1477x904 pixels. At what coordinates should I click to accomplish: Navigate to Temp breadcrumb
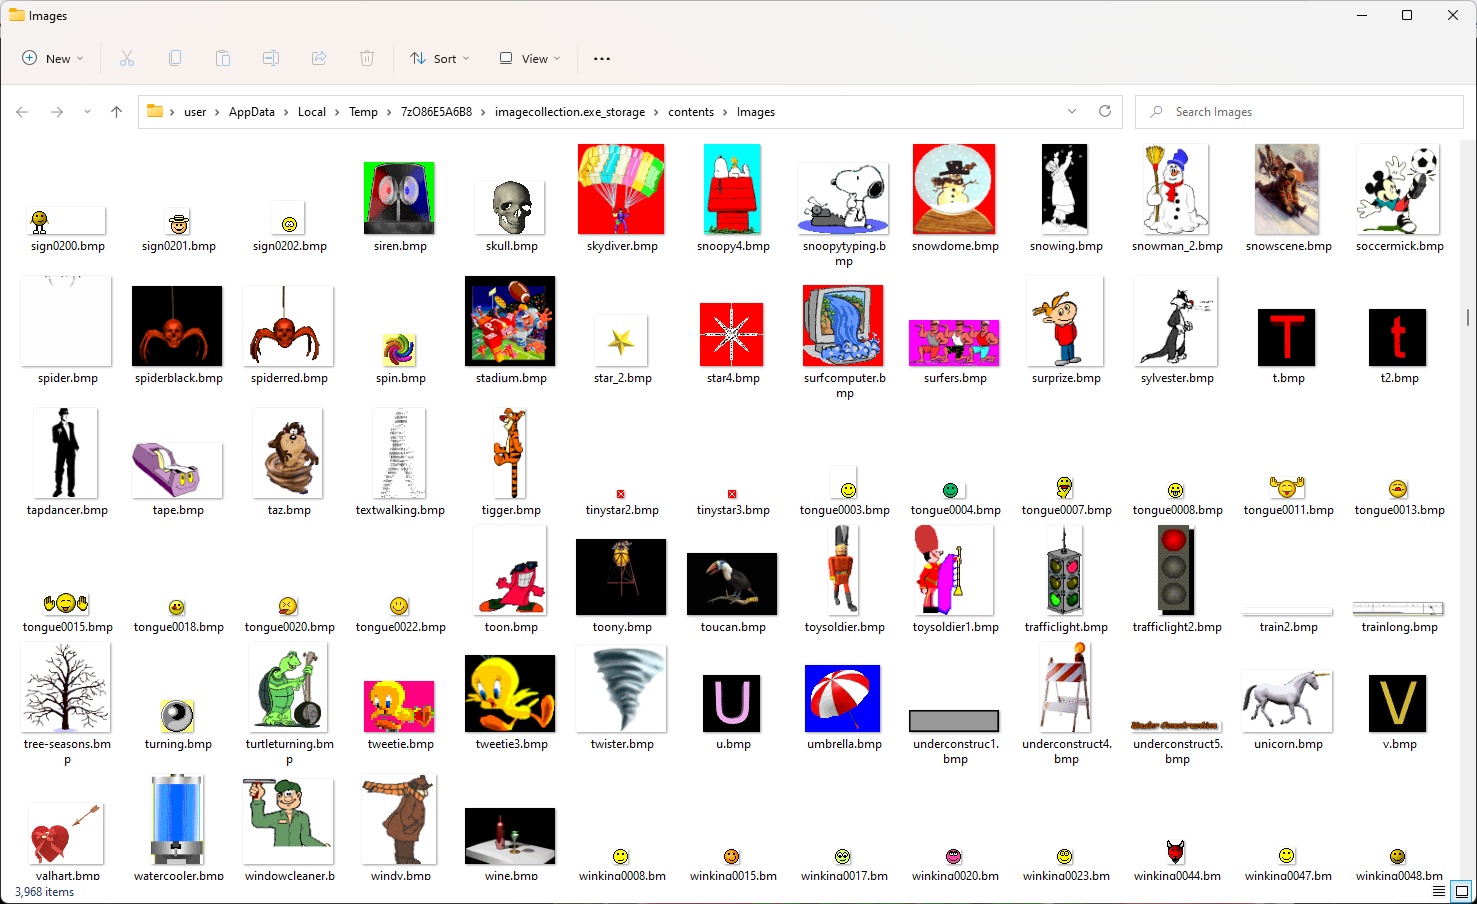[x=363, y=112]
